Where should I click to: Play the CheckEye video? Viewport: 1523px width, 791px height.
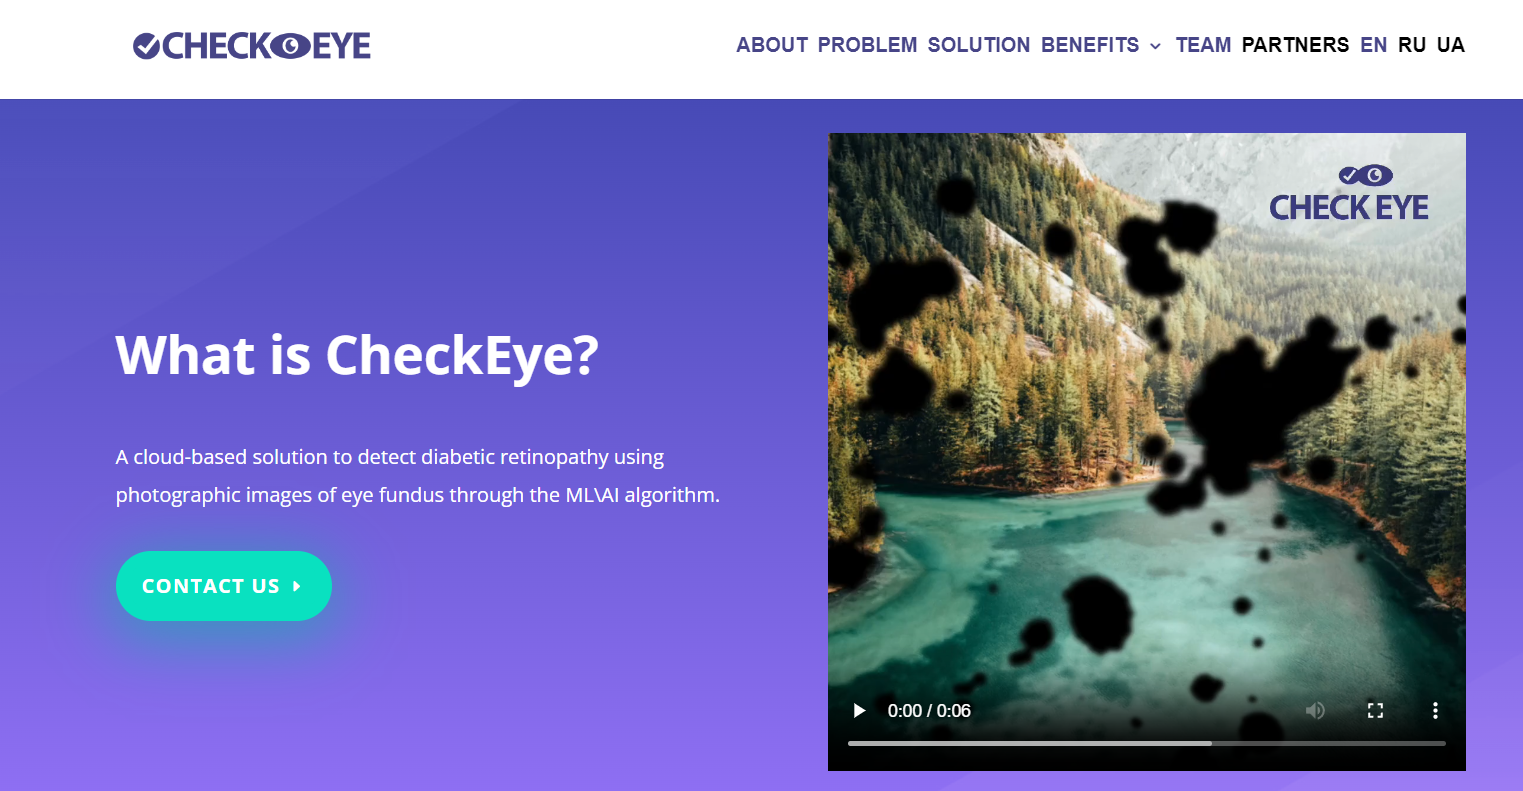[859, 711]
